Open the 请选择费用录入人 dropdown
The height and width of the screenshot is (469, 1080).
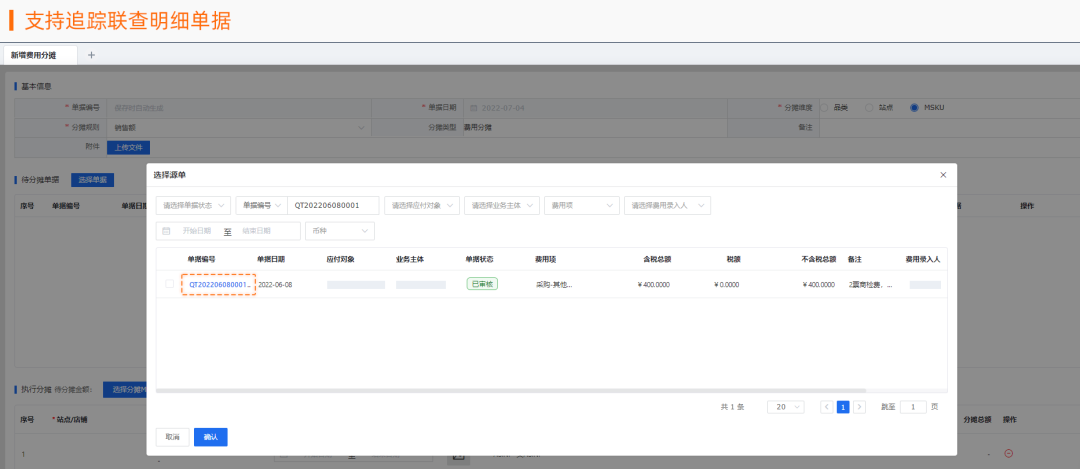667,205
